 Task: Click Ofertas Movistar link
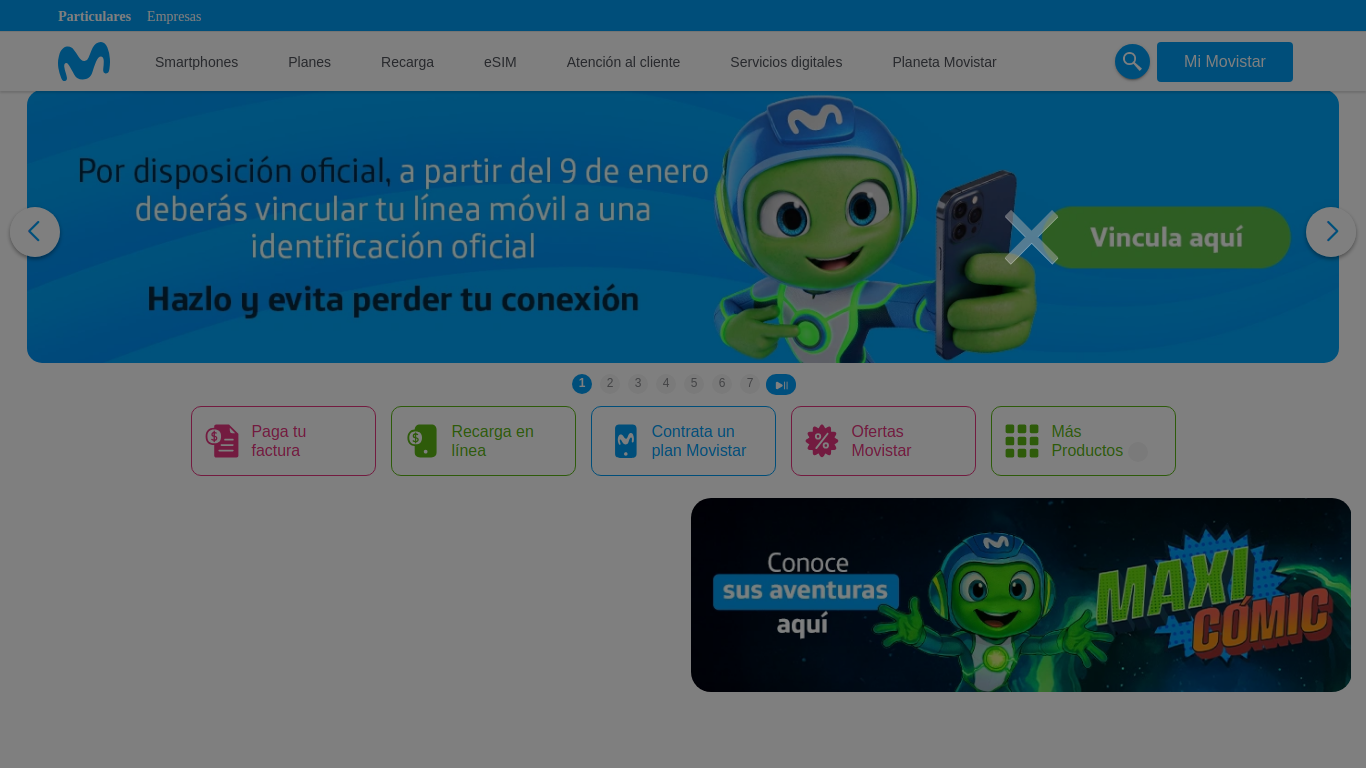click(x=883, y=441)
